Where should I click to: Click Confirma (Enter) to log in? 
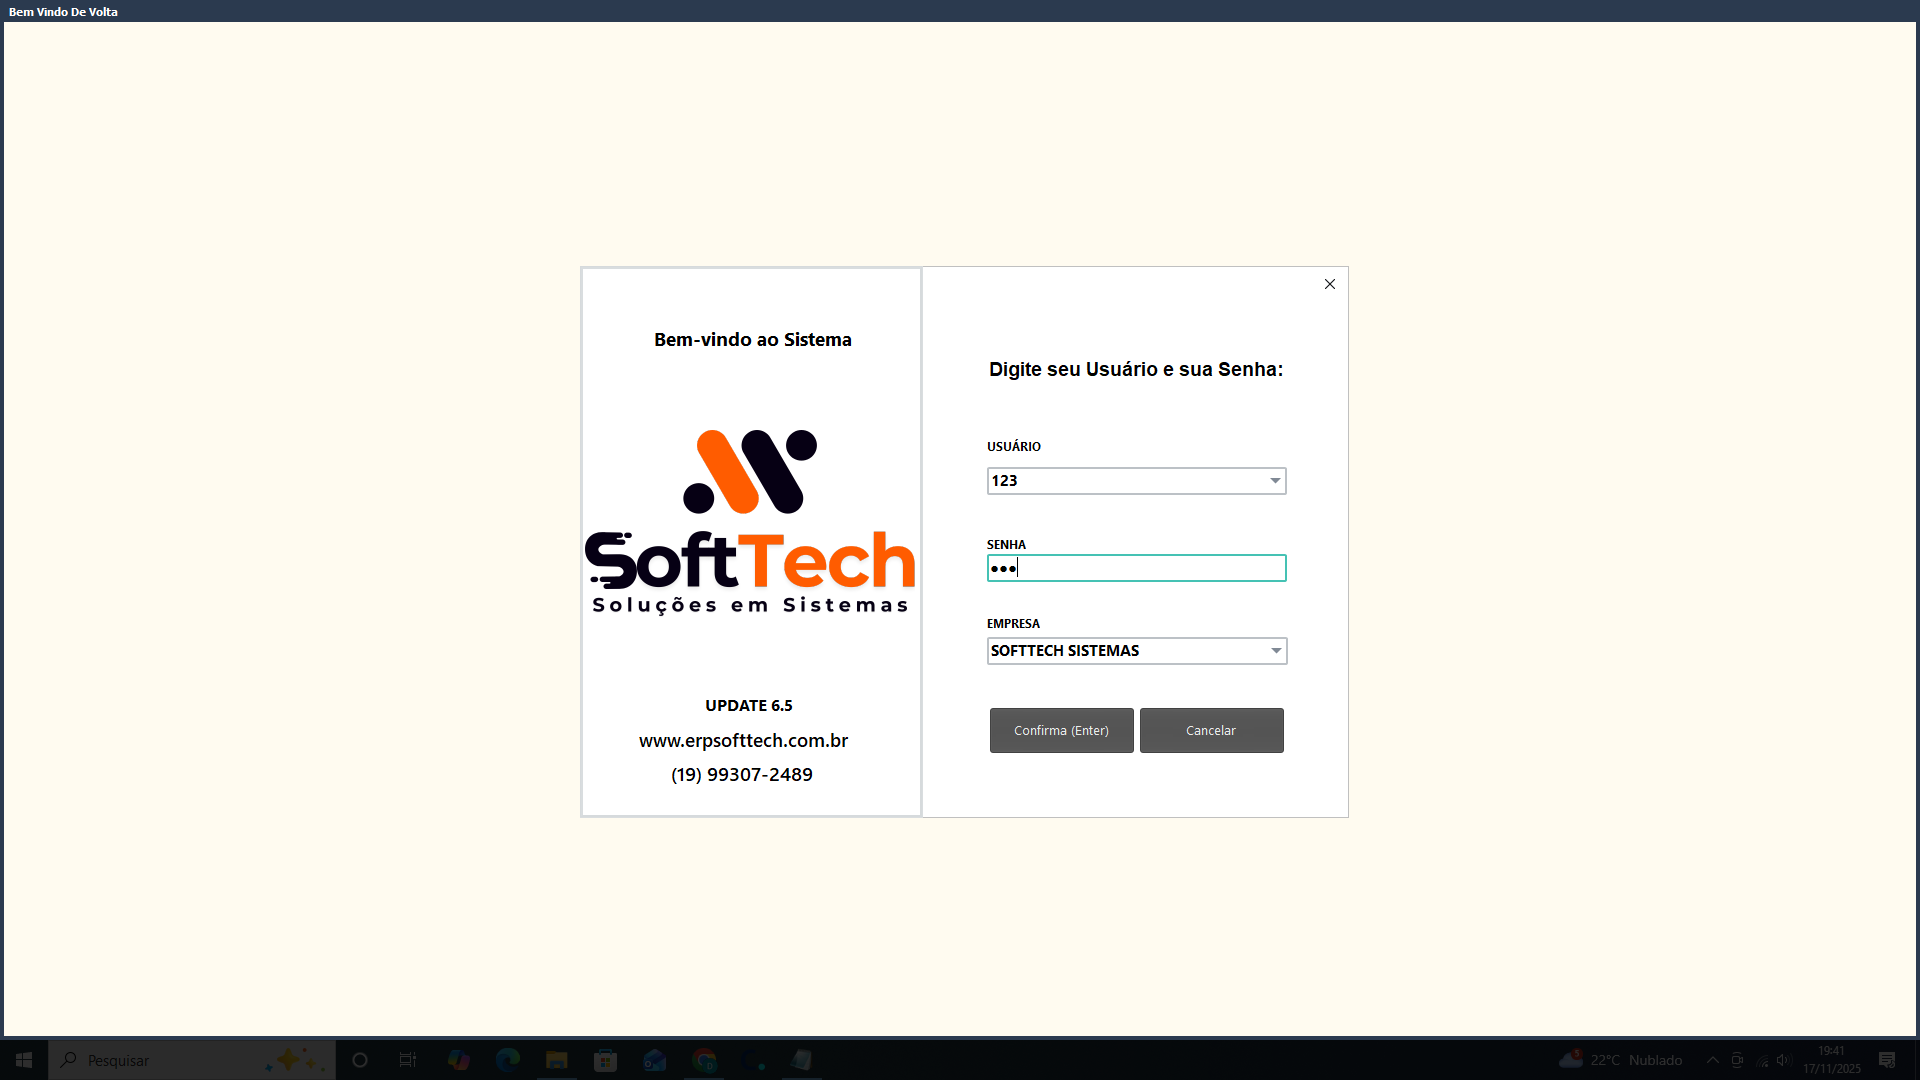tap(1061, 730)
